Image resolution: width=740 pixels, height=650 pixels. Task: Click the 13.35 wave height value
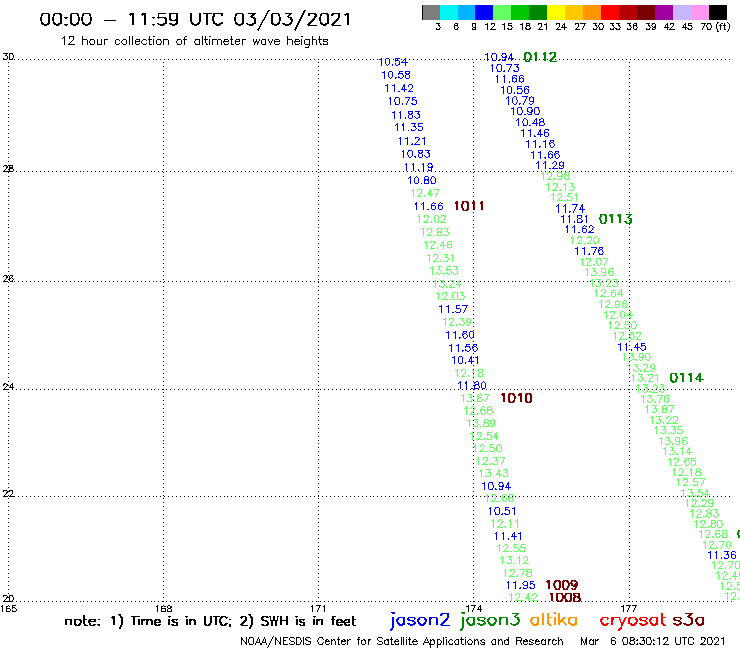click(x=668, y=430)
